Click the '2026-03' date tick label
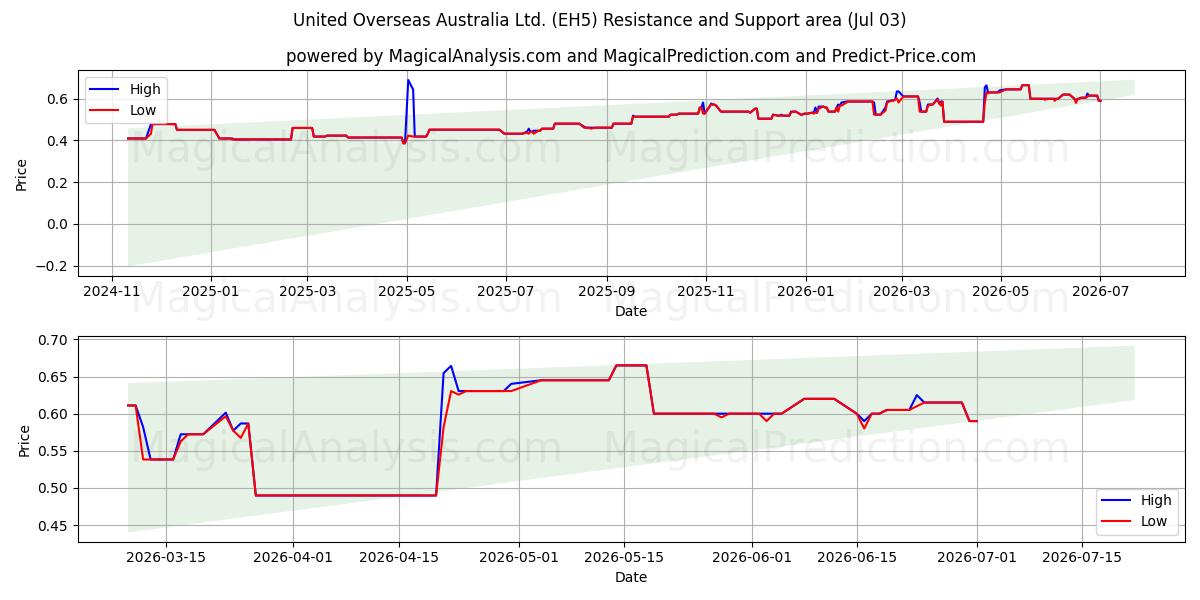The height and width of the screenshot is (600, 1200). click(x=902, y=293)
